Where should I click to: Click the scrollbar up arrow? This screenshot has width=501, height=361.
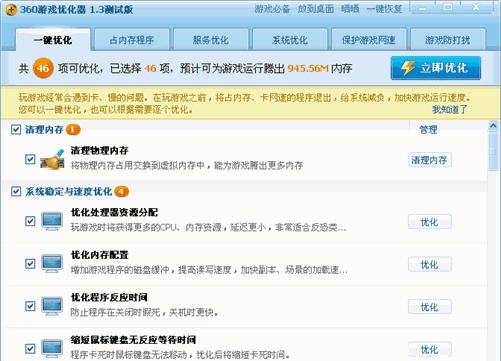pos(493,126)
